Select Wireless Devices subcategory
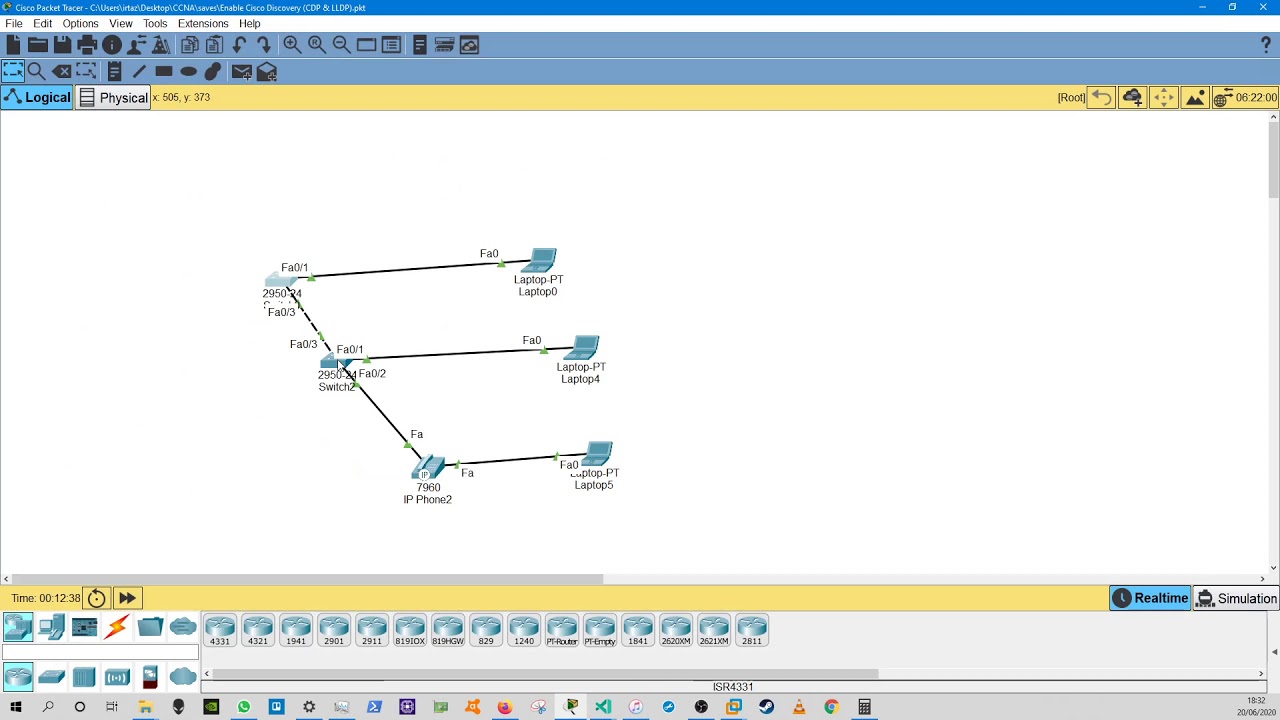1280x720 pixels. coord(117,677)
